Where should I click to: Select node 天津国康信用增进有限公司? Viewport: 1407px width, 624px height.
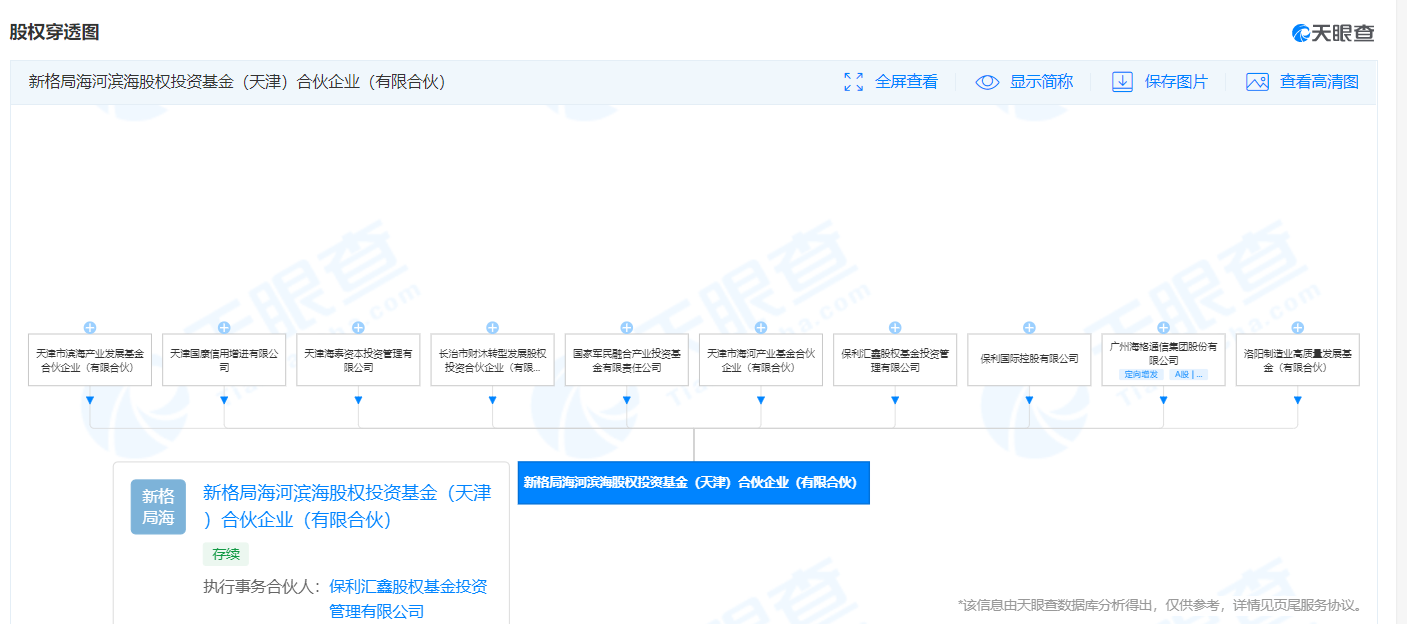click(224, 360)
